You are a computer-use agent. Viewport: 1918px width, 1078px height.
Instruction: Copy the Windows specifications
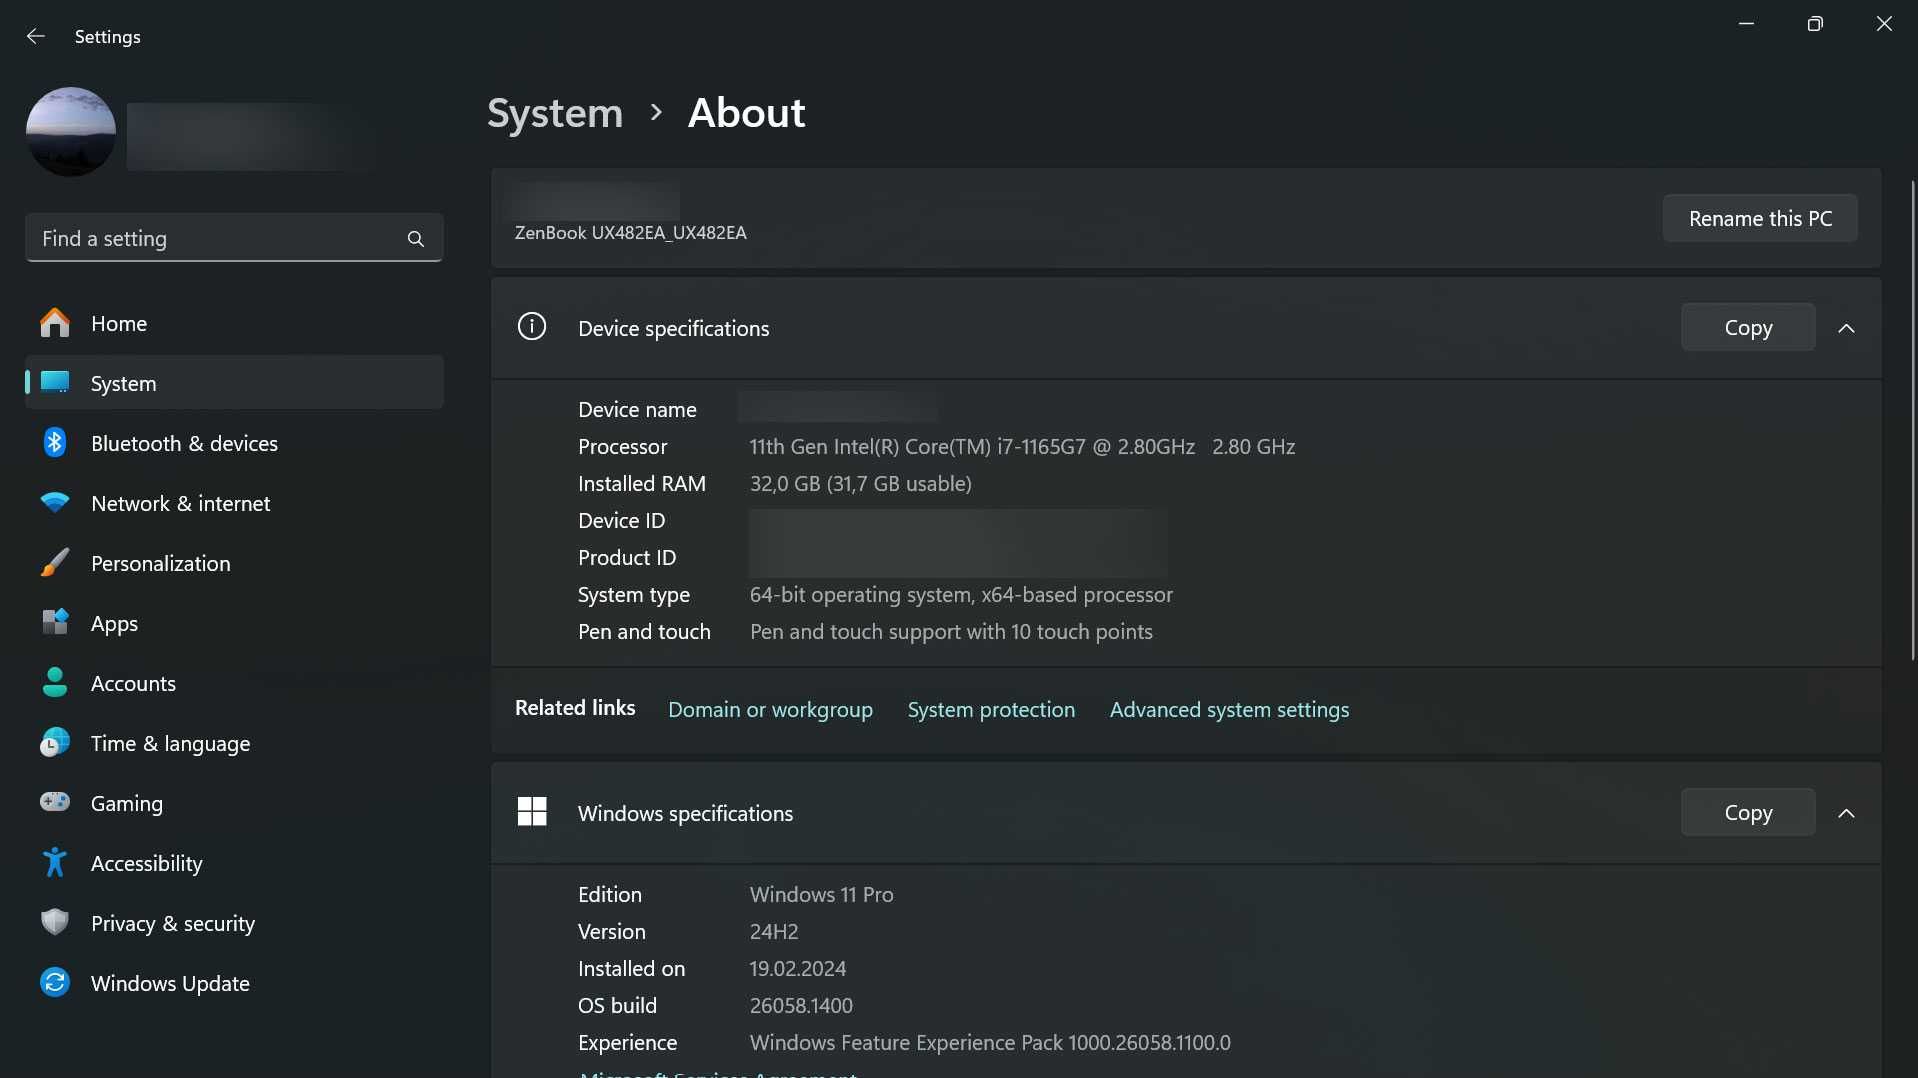point(1748,812)
